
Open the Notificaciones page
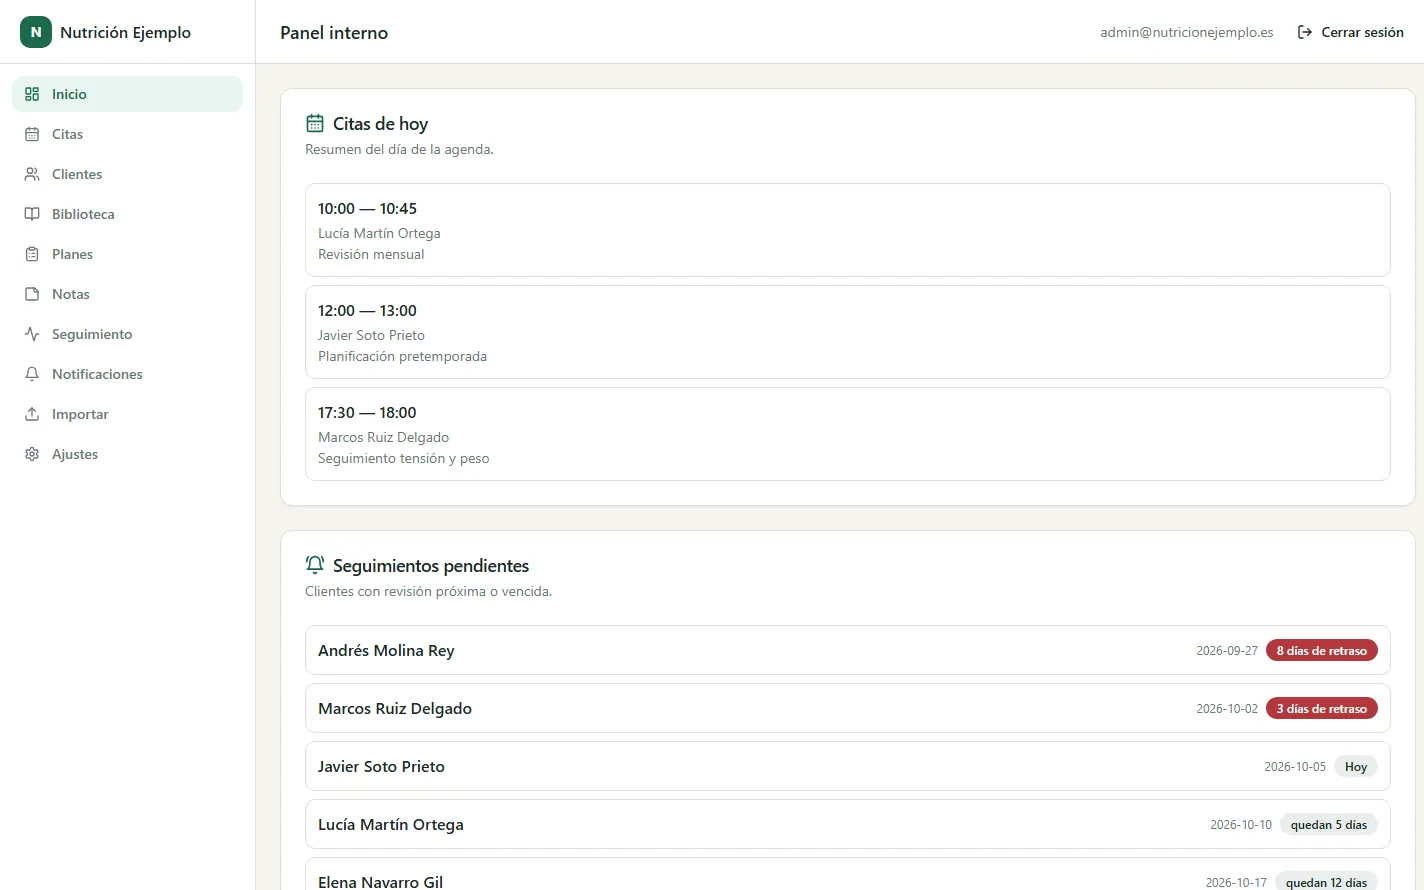[127, 374]
